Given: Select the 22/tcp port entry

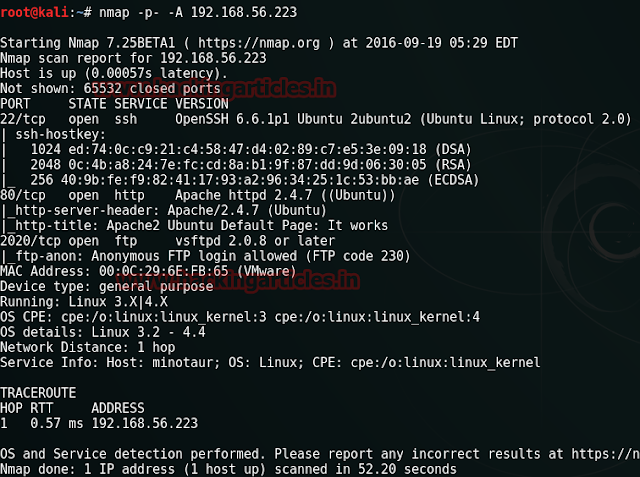Looking at the screenshot, I should click(23, 117).
